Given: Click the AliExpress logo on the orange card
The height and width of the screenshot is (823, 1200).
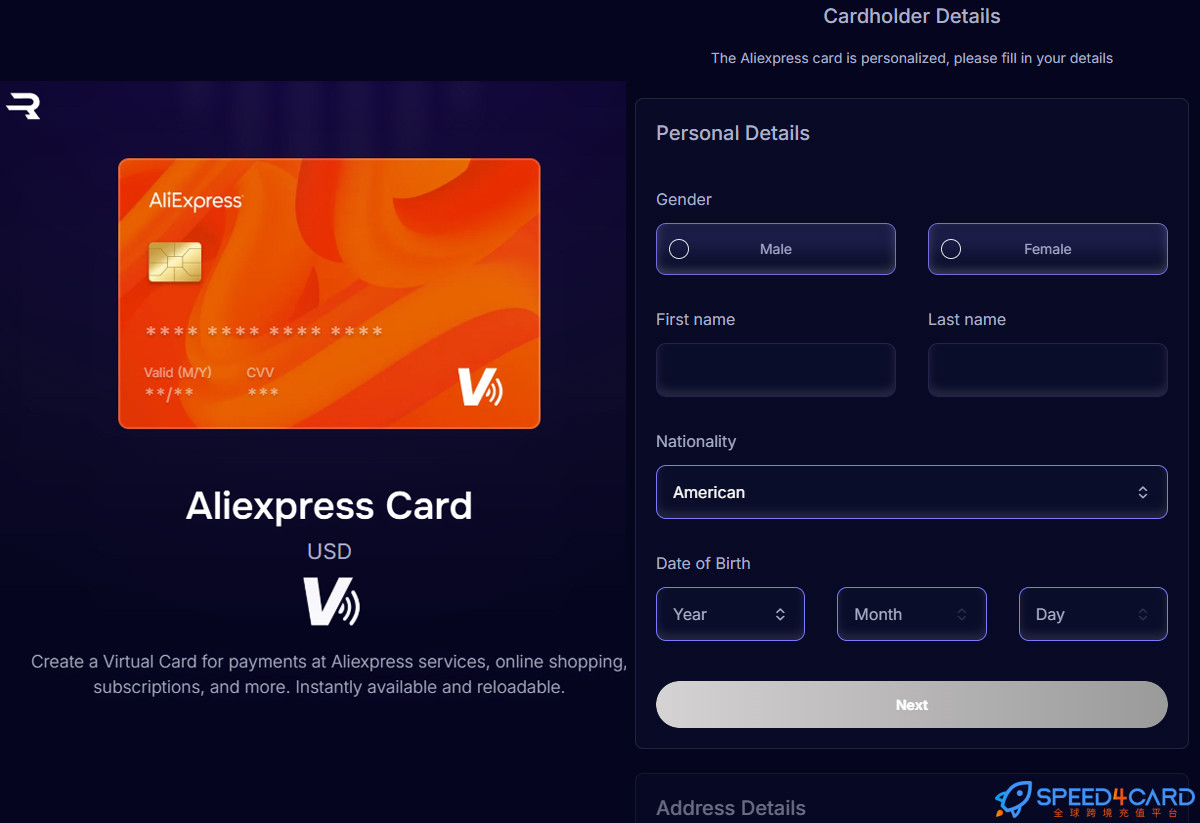Looking at the screenshot, I should (x=196, y=200).
